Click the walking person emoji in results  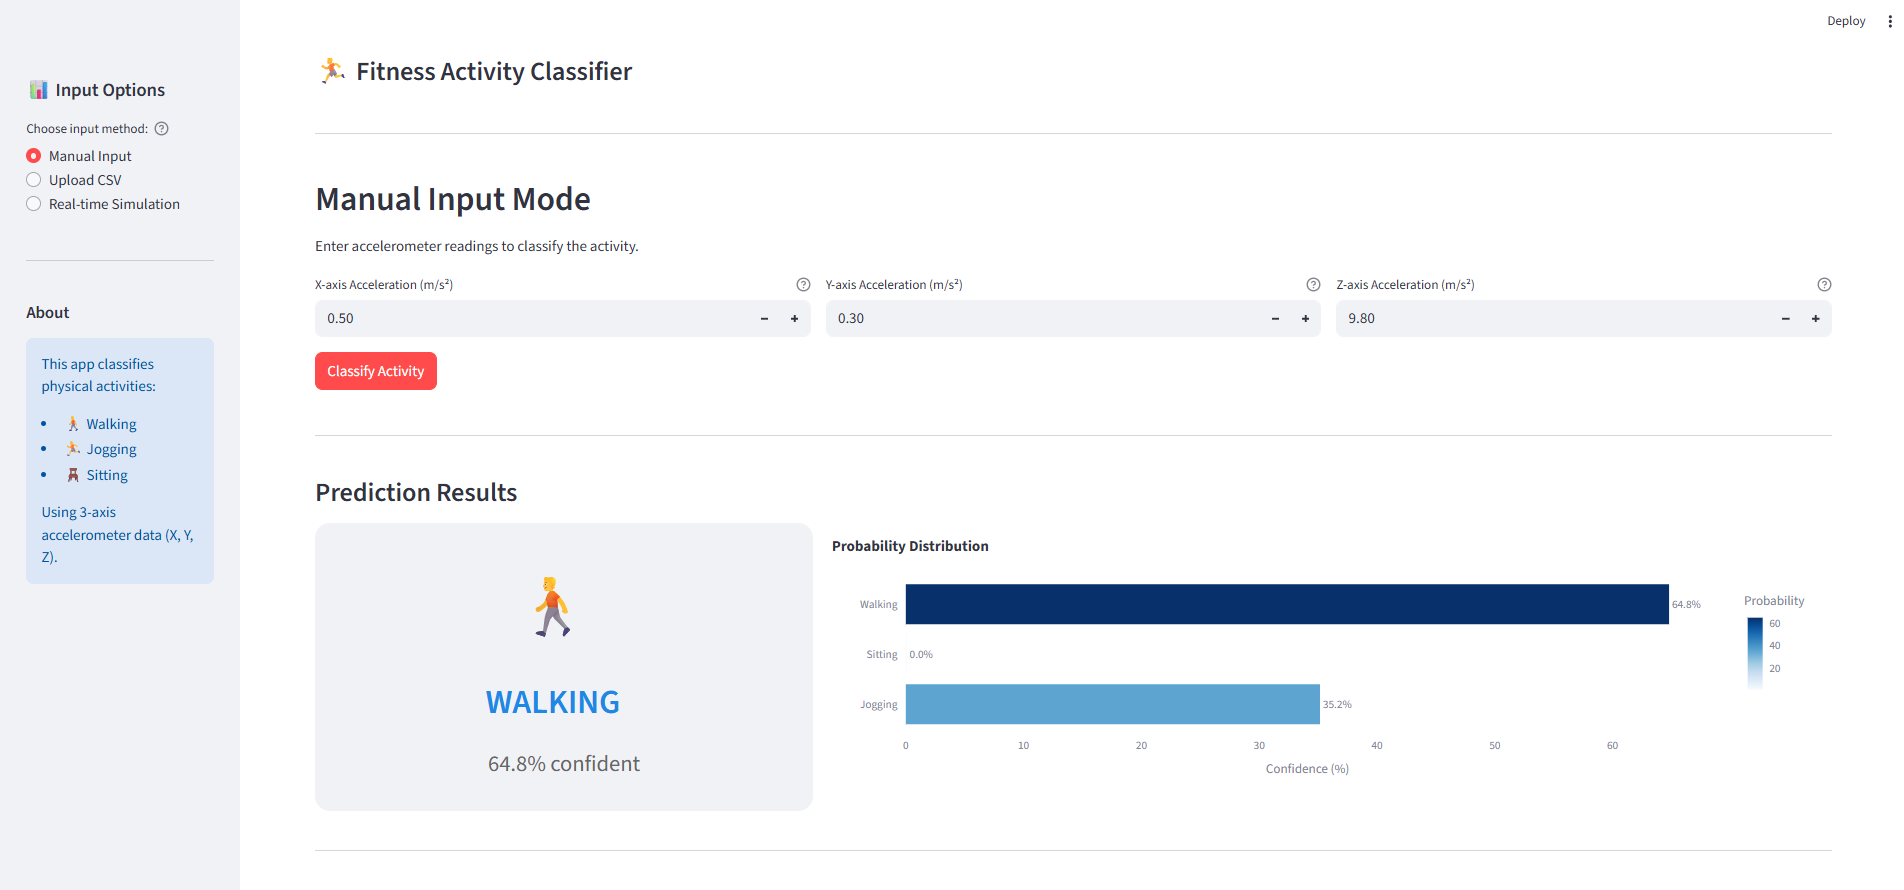[x=552, y=607]
